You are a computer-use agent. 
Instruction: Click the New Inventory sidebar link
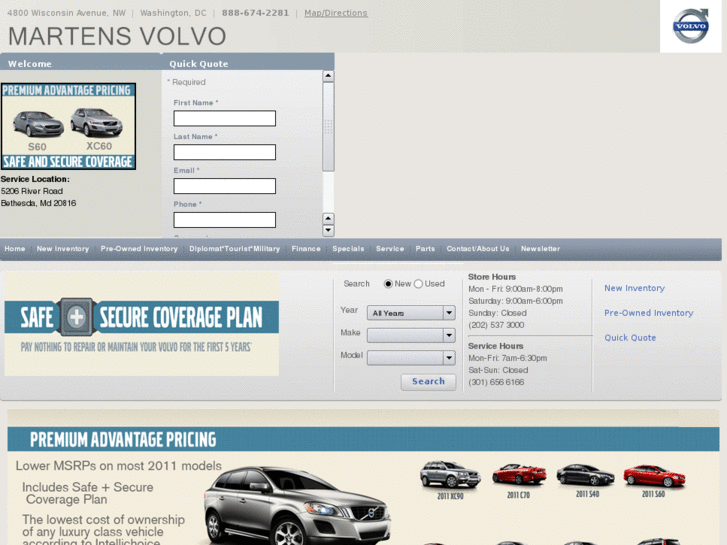pyautogui.click(x=634, y=288)
